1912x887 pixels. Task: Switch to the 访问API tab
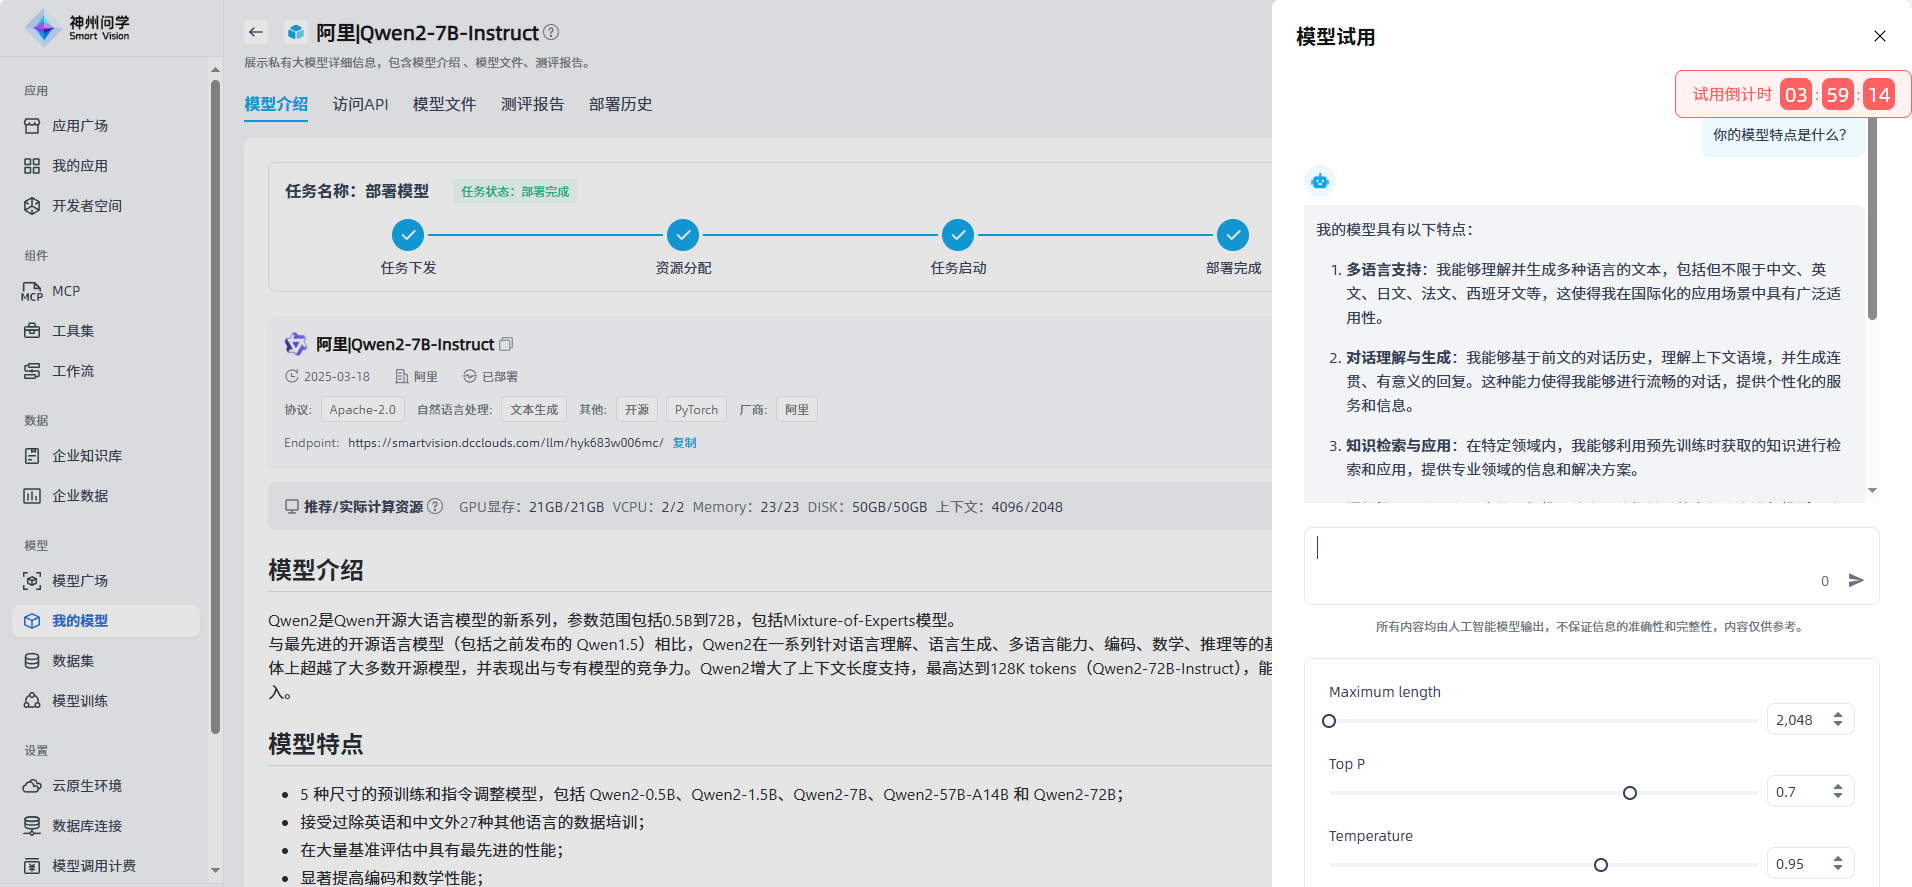click(360, 104)
